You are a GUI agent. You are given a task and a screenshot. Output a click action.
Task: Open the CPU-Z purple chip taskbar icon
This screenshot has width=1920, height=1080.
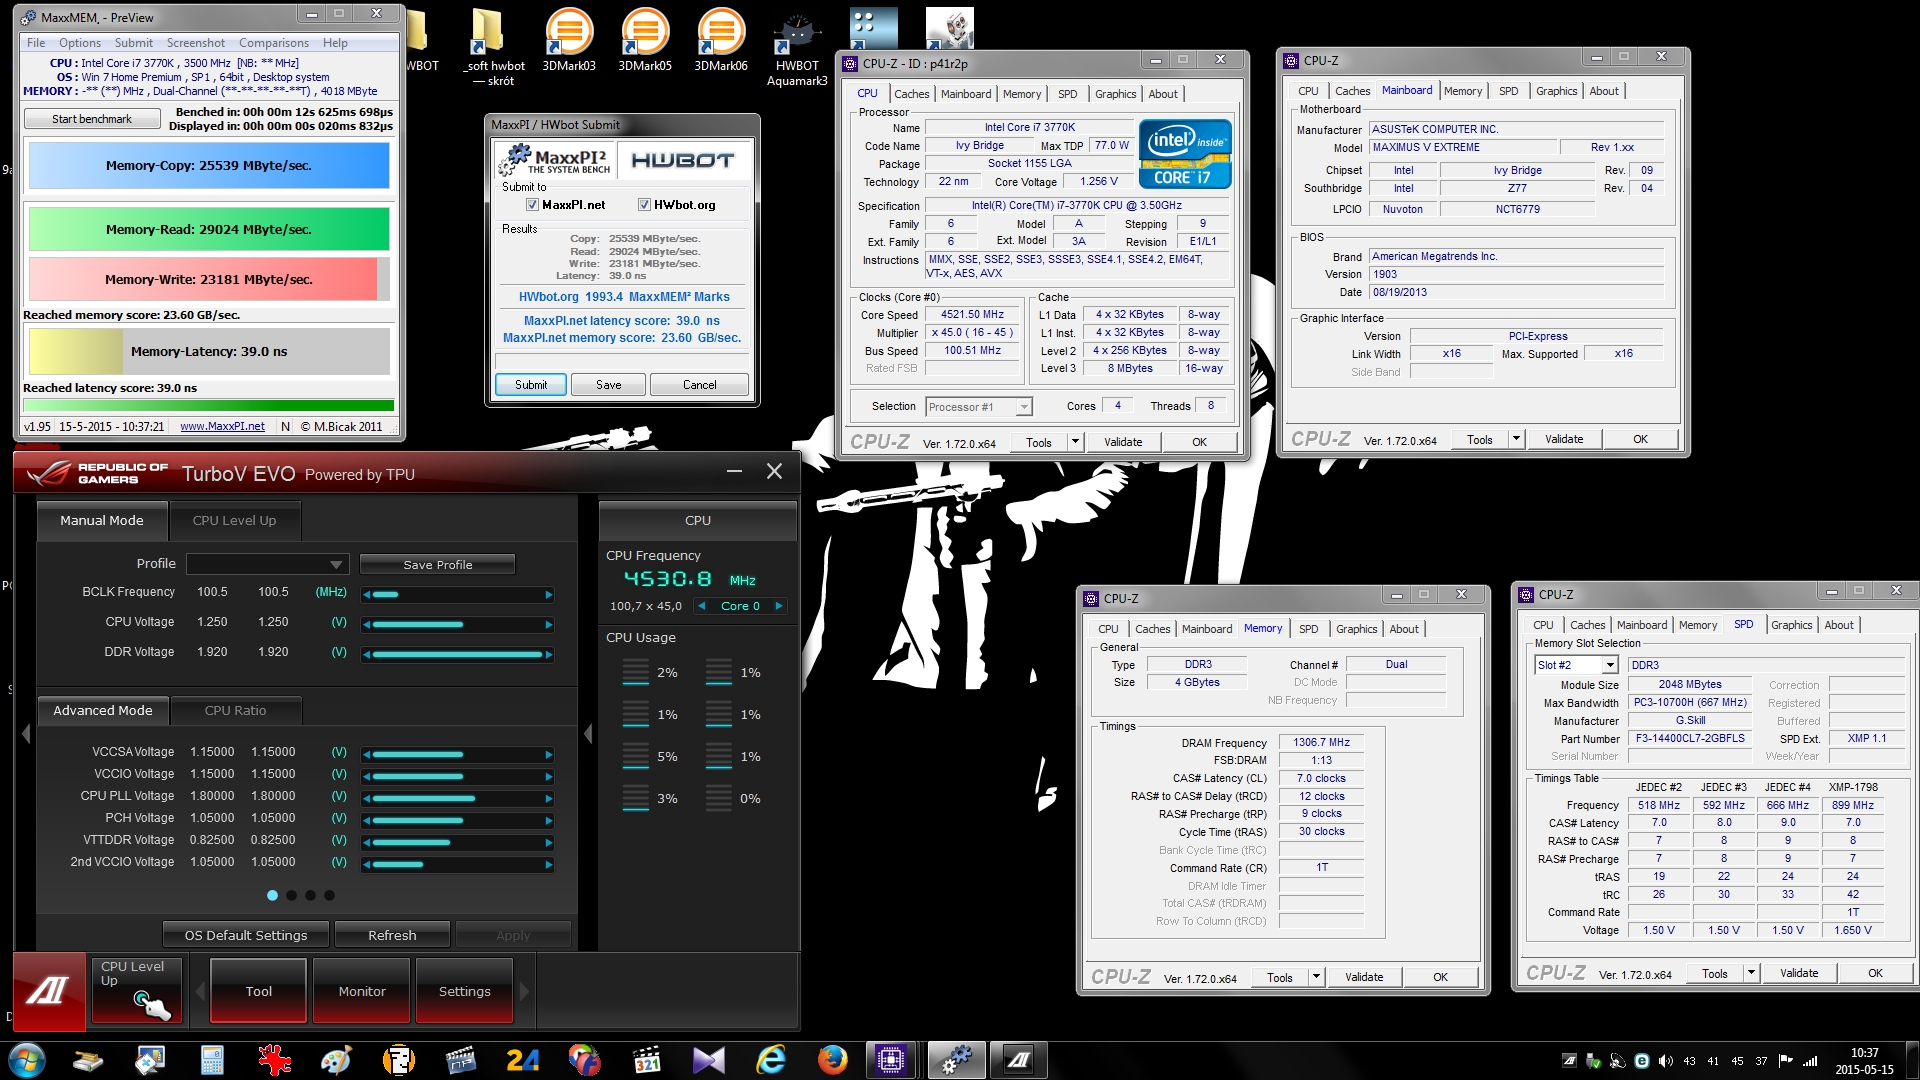pyautogui.click(x=890, y=1060)
